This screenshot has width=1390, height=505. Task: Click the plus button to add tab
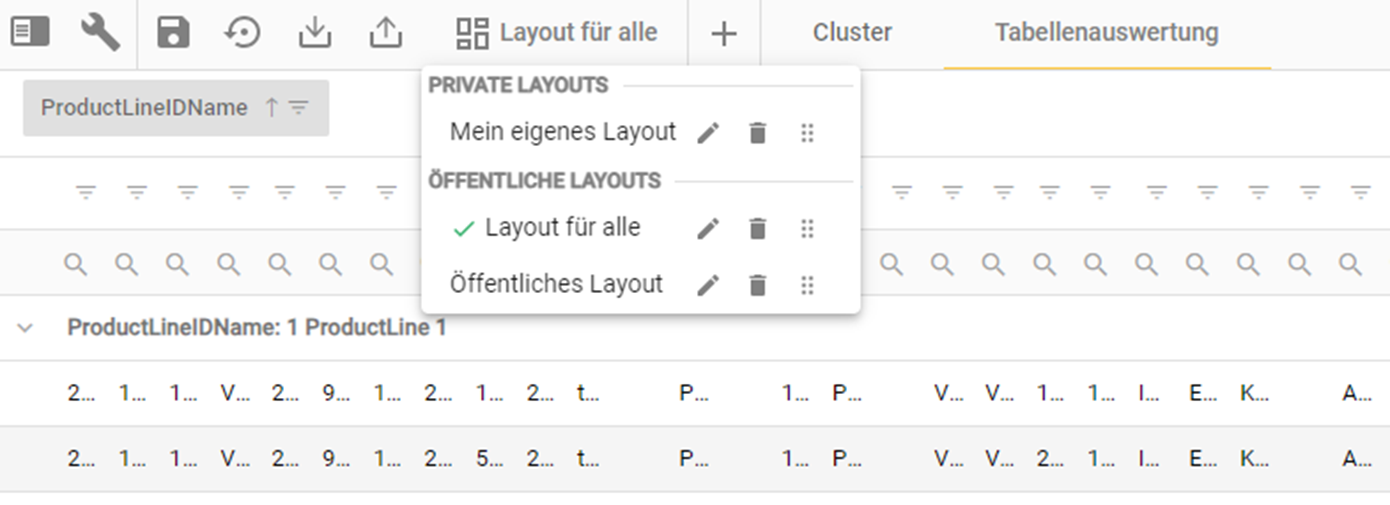723,34
